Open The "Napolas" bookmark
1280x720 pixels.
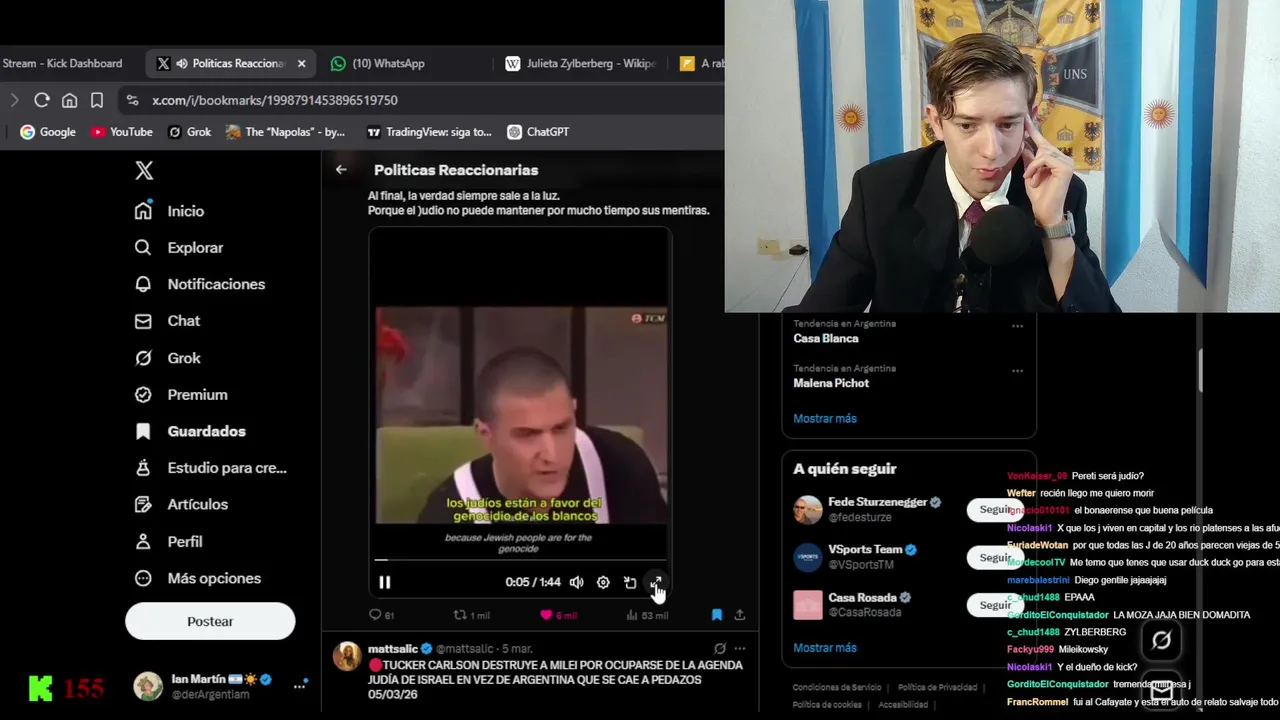point(285,132)
